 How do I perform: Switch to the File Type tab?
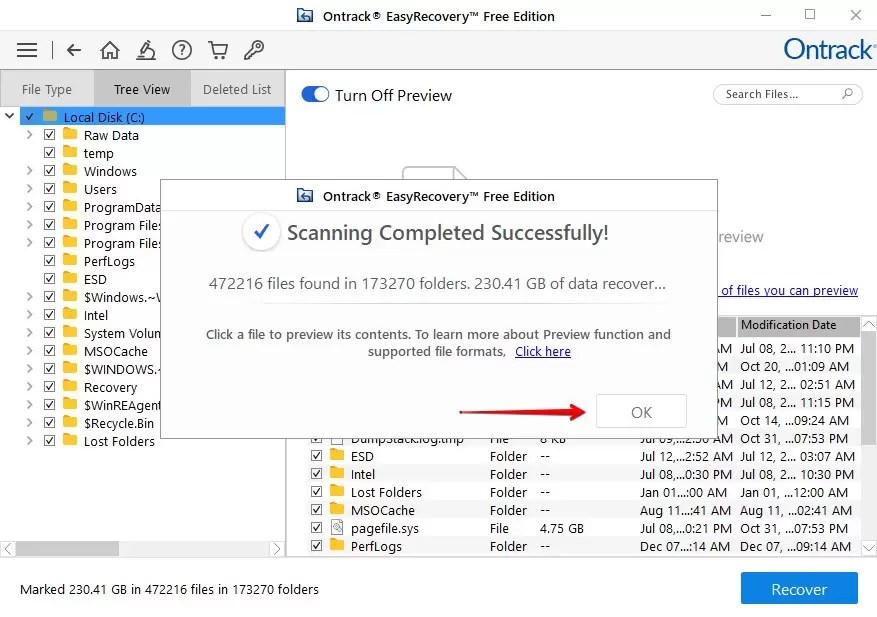(x=46, y=88)
